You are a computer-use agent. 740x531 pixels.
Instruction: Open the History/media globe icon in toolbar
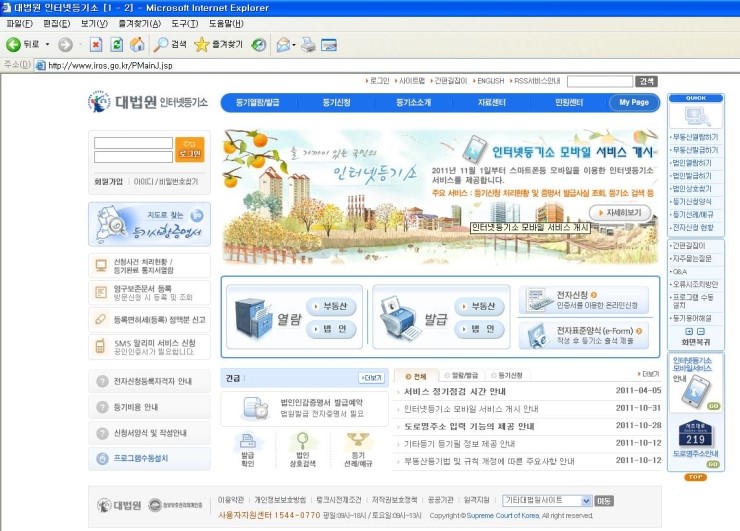259,45
